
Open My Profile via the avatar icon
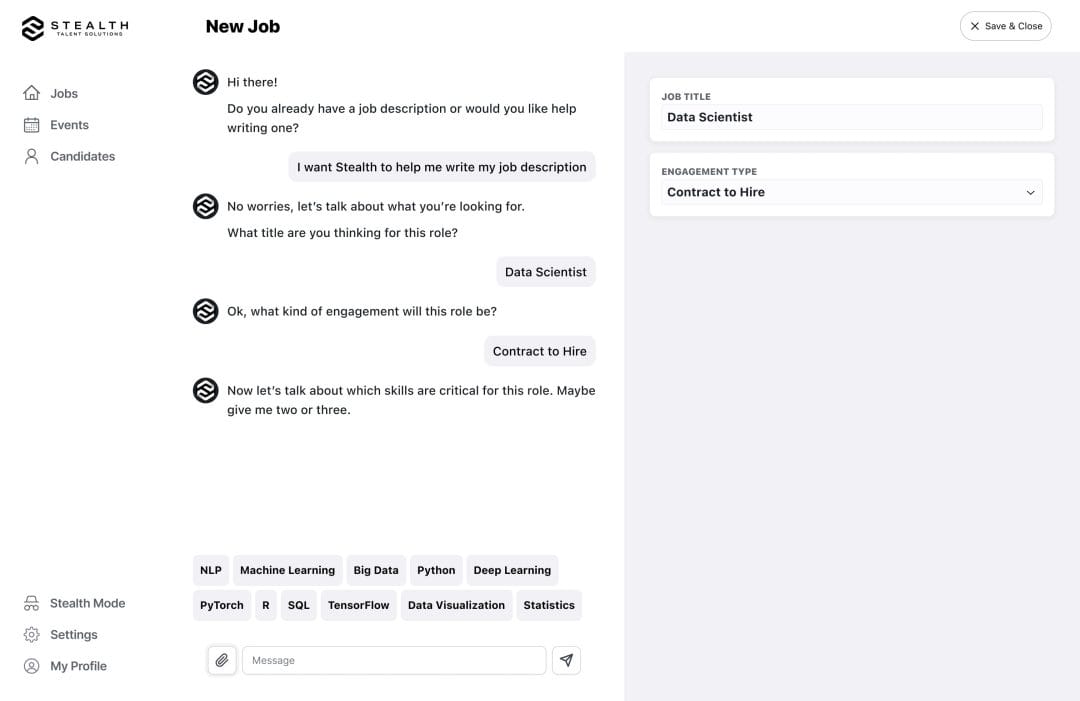coord(31,665)
